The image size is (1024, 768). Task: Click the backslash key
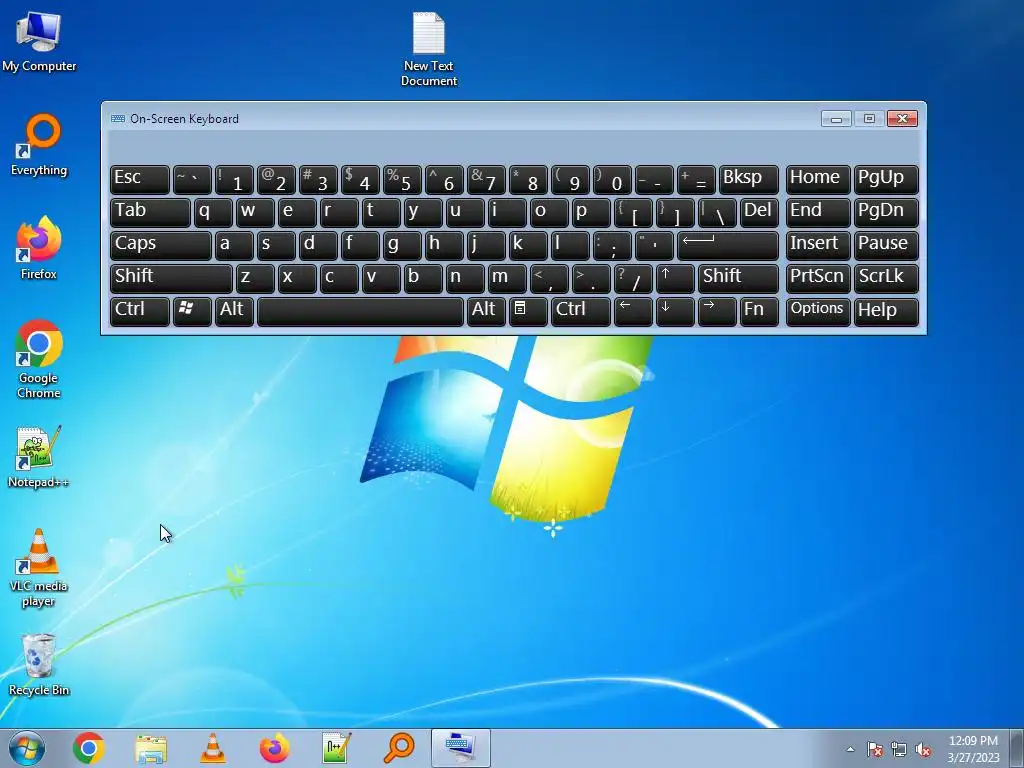(x=717, y=212)
